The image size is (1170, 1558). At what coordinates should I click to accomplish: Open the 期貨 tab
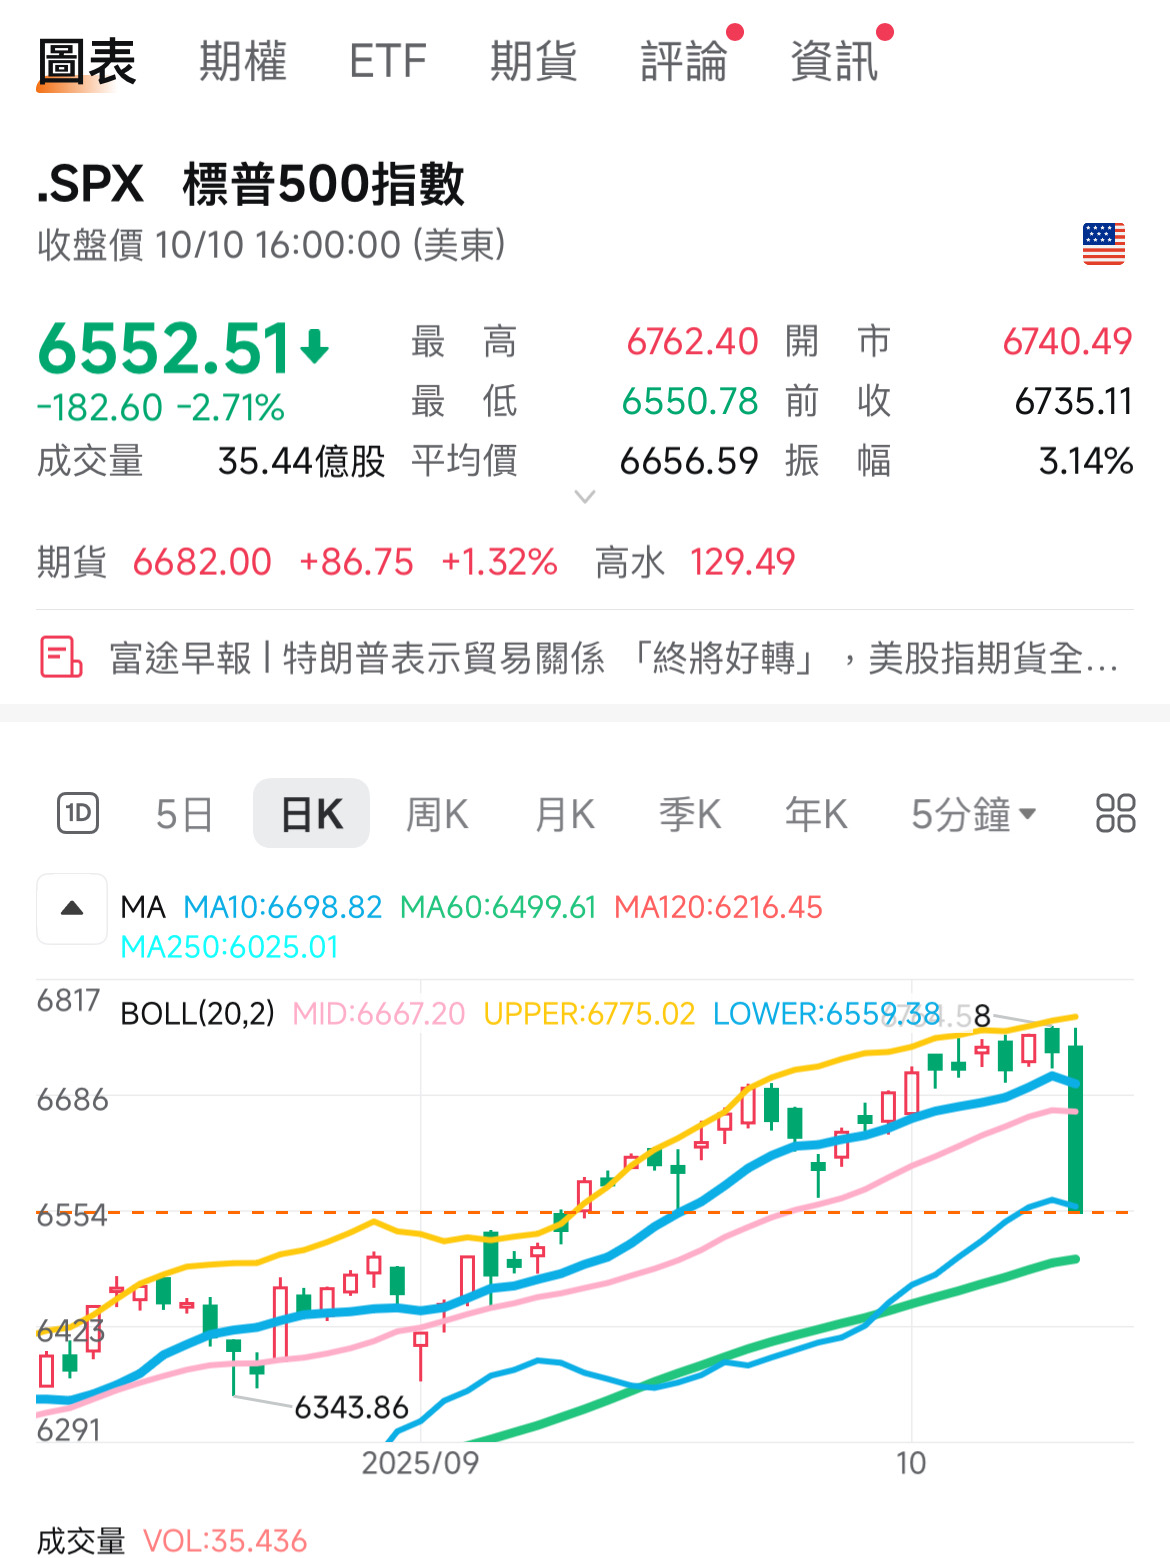coord(533,62)
